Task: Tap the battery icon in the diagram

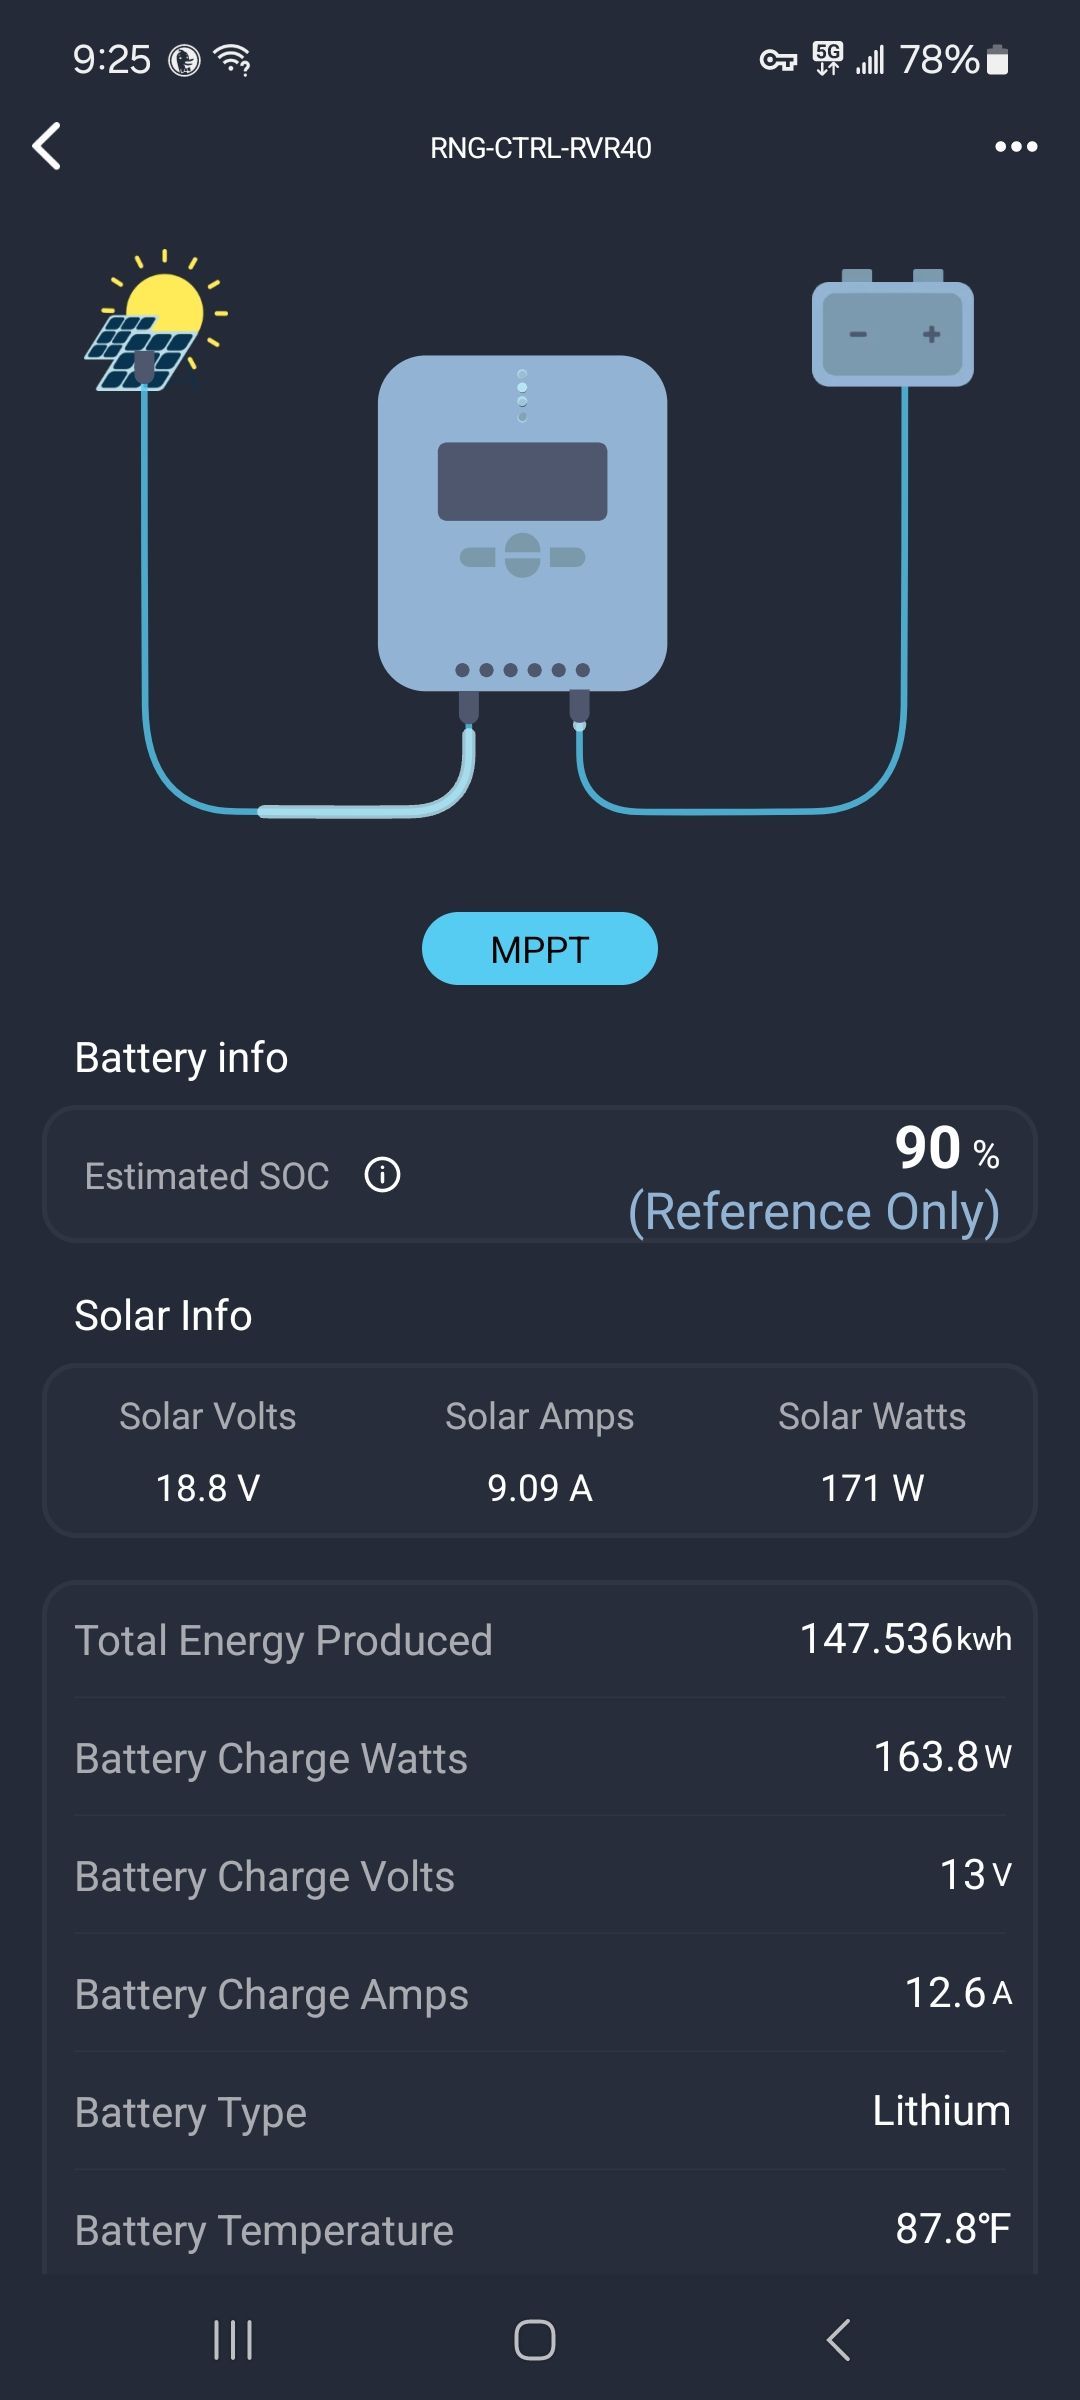Action: [x=892, y=328]
